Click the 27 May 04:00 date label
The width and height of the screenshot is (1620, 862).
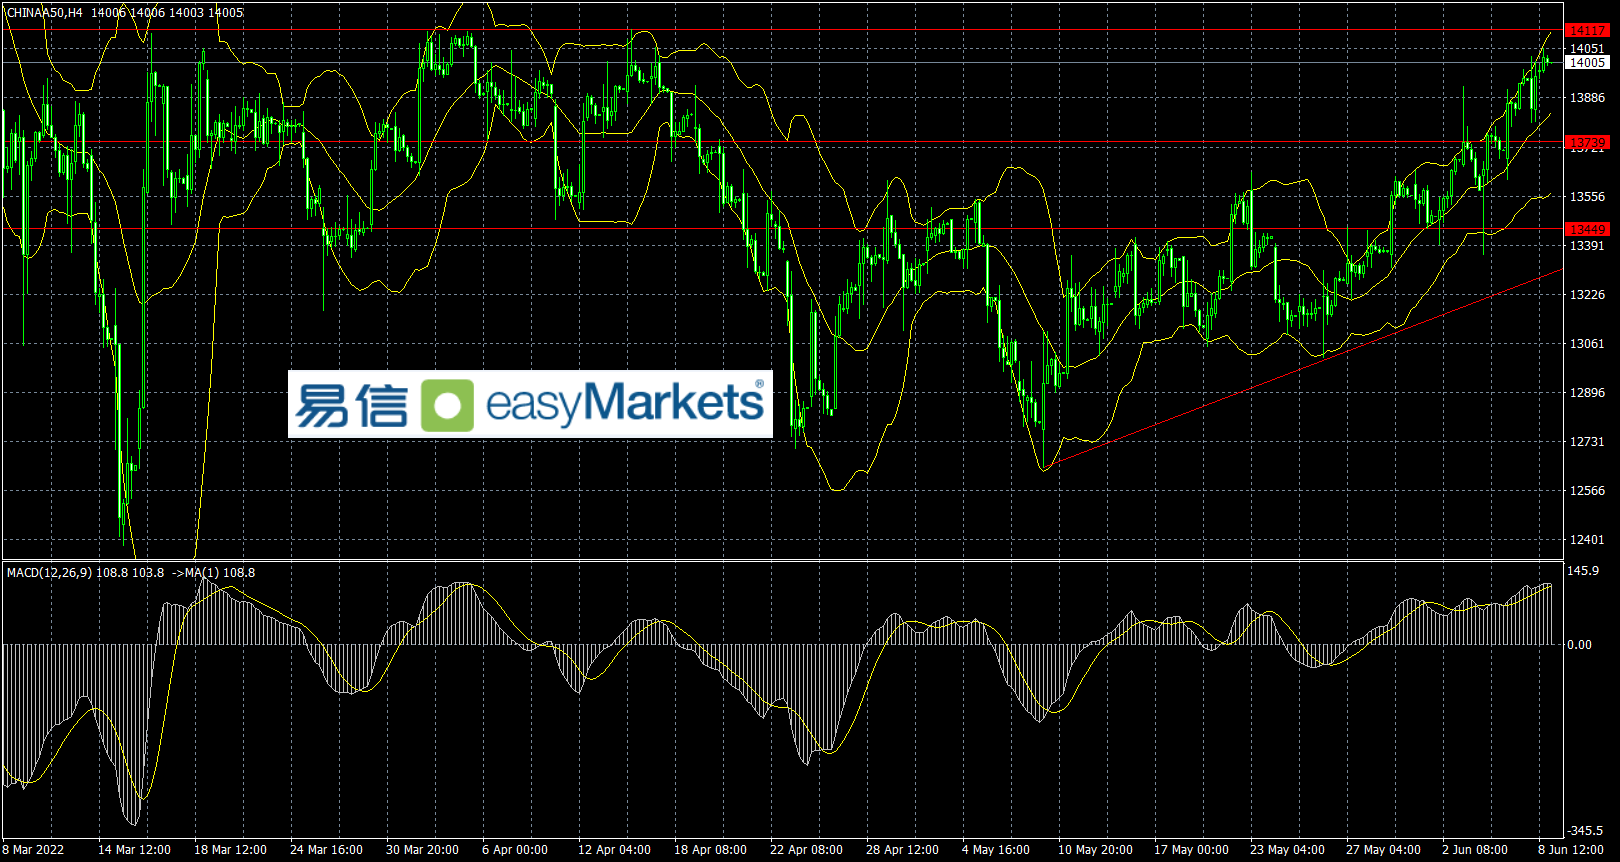tap(1383, 850)
